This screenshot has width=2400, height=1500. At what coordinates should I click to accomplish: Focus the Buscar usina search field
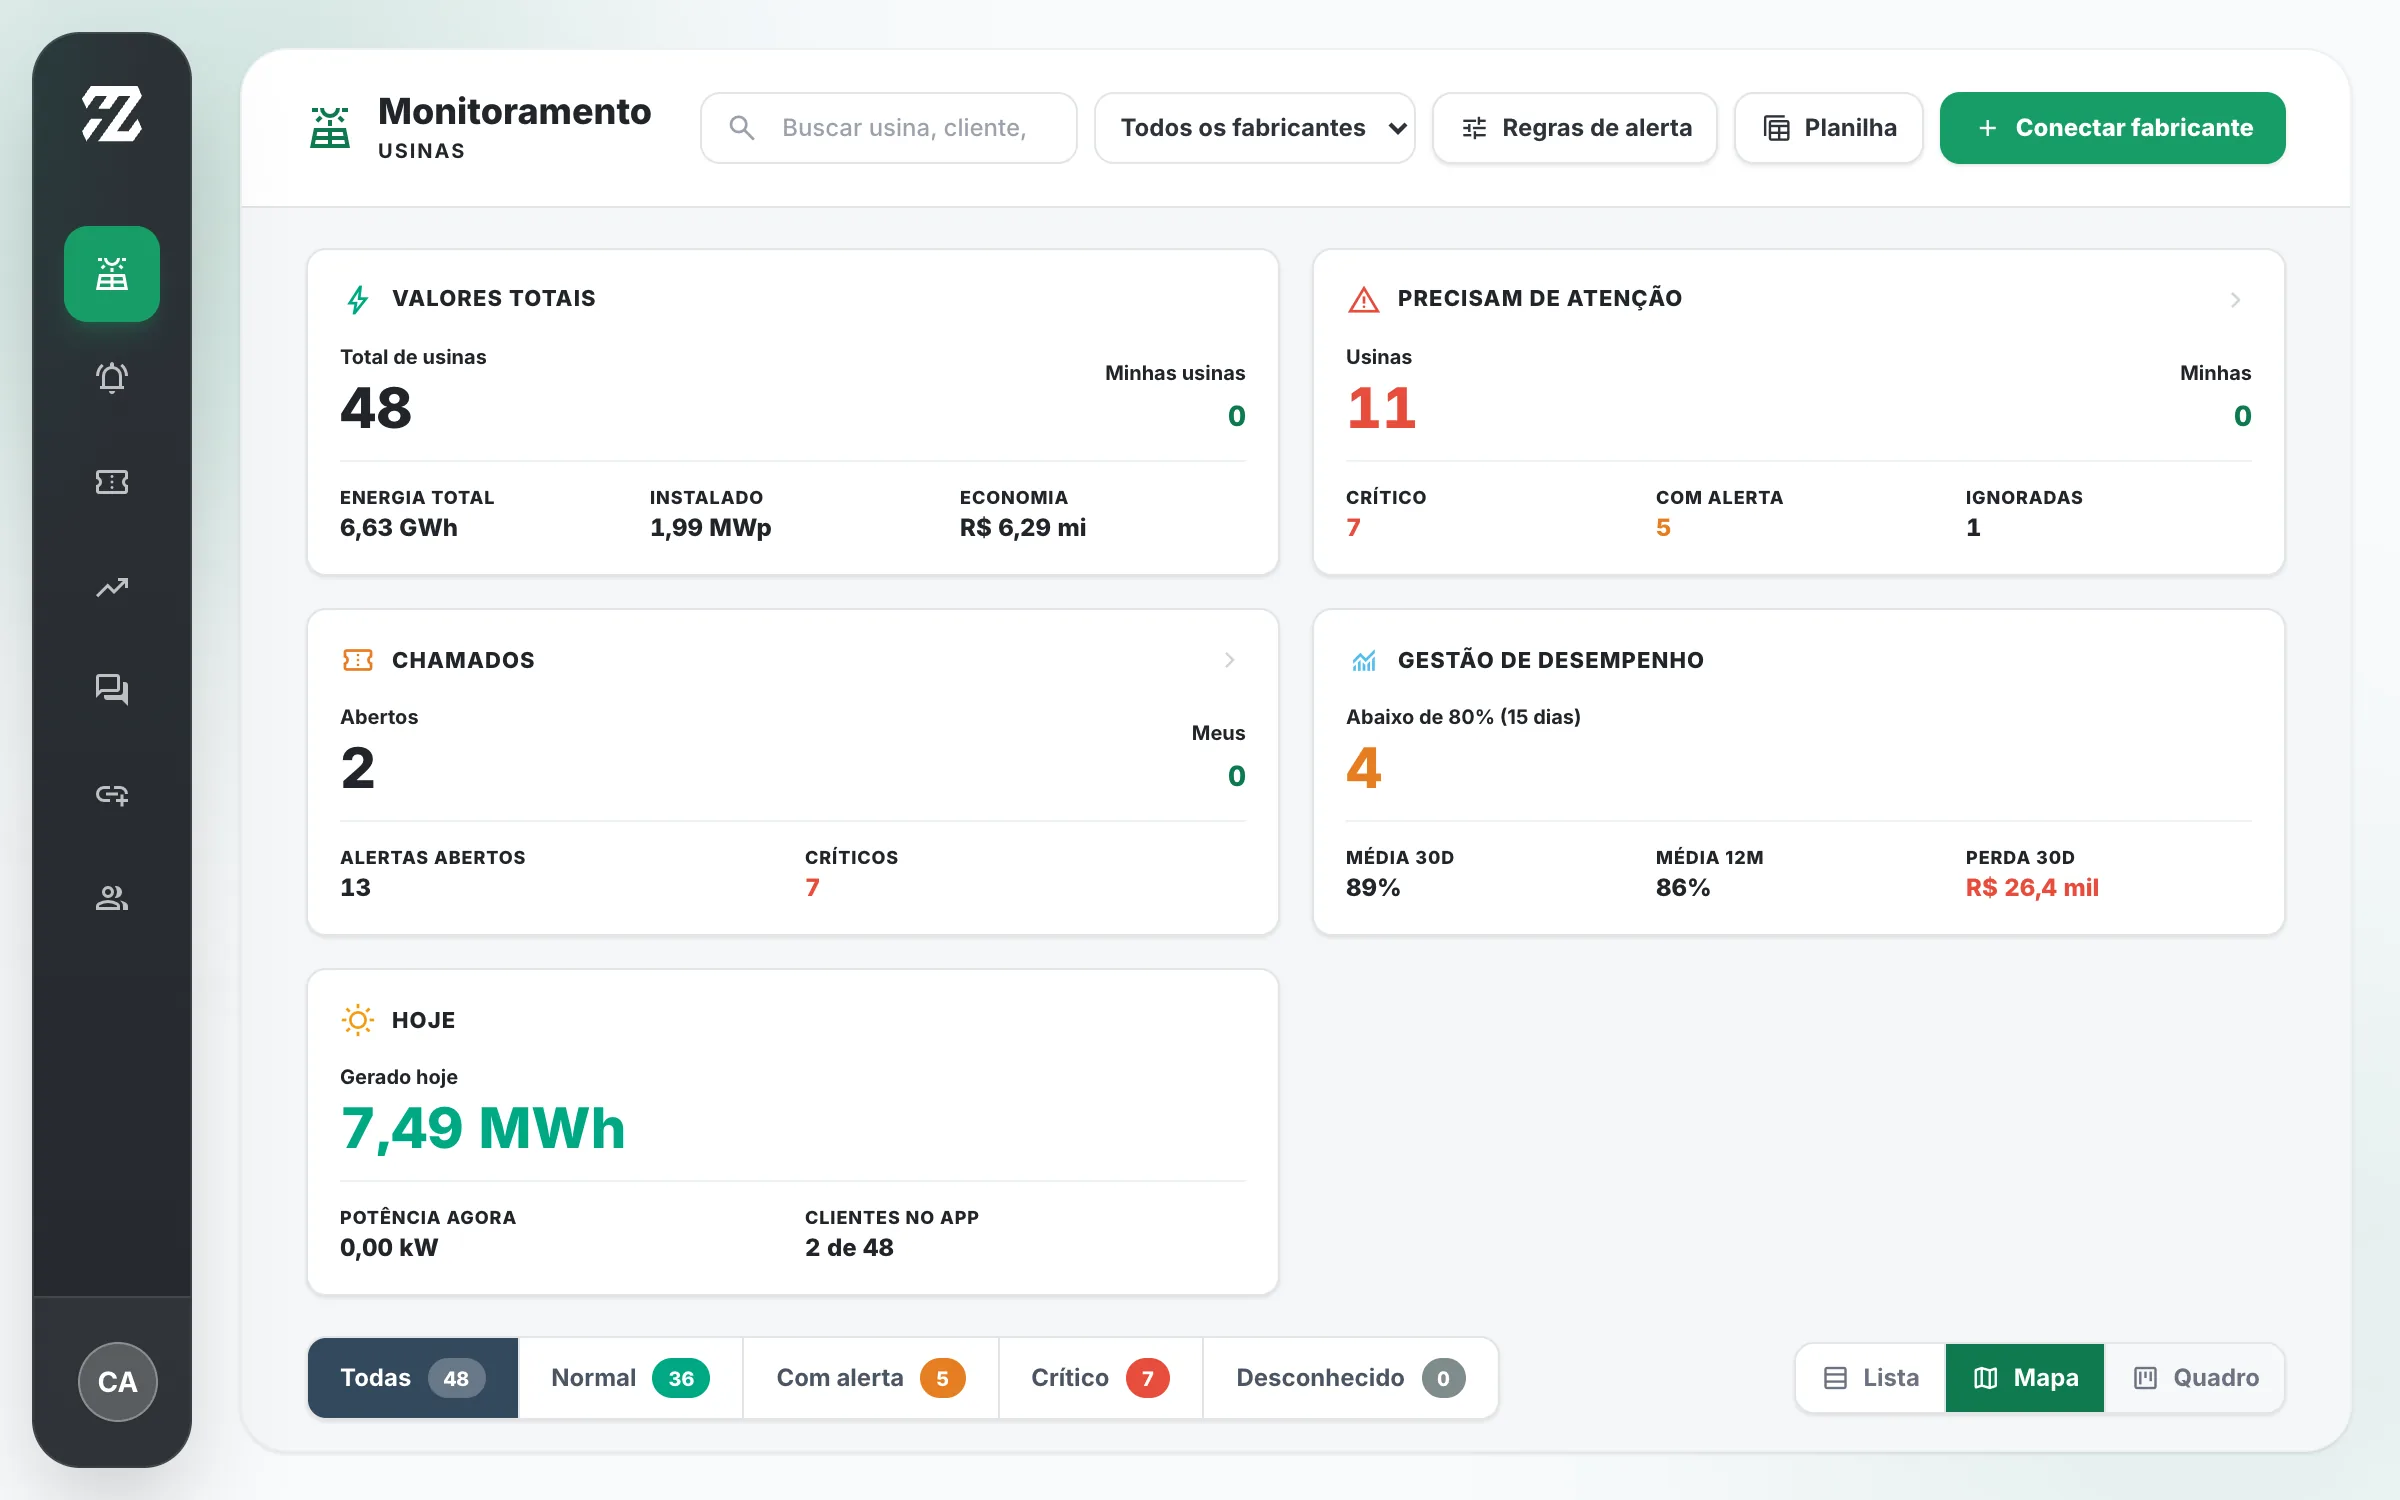[889, 128]
